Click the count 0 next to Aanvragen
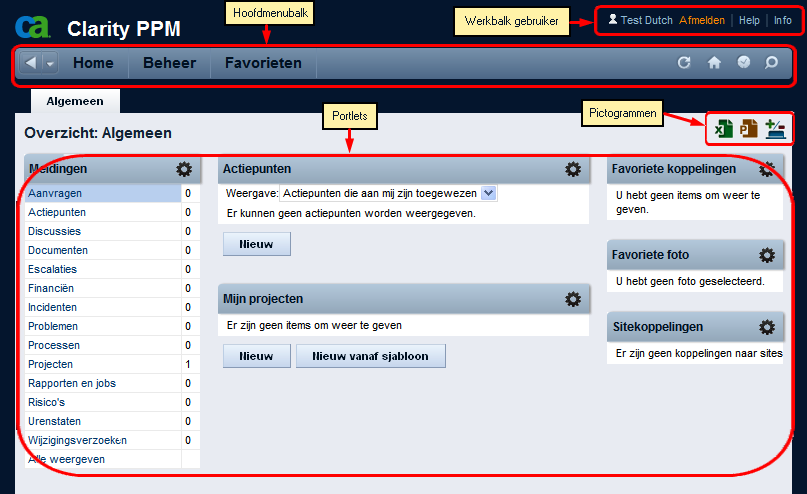This screenshot has width=807, height=494. [188, 193]
